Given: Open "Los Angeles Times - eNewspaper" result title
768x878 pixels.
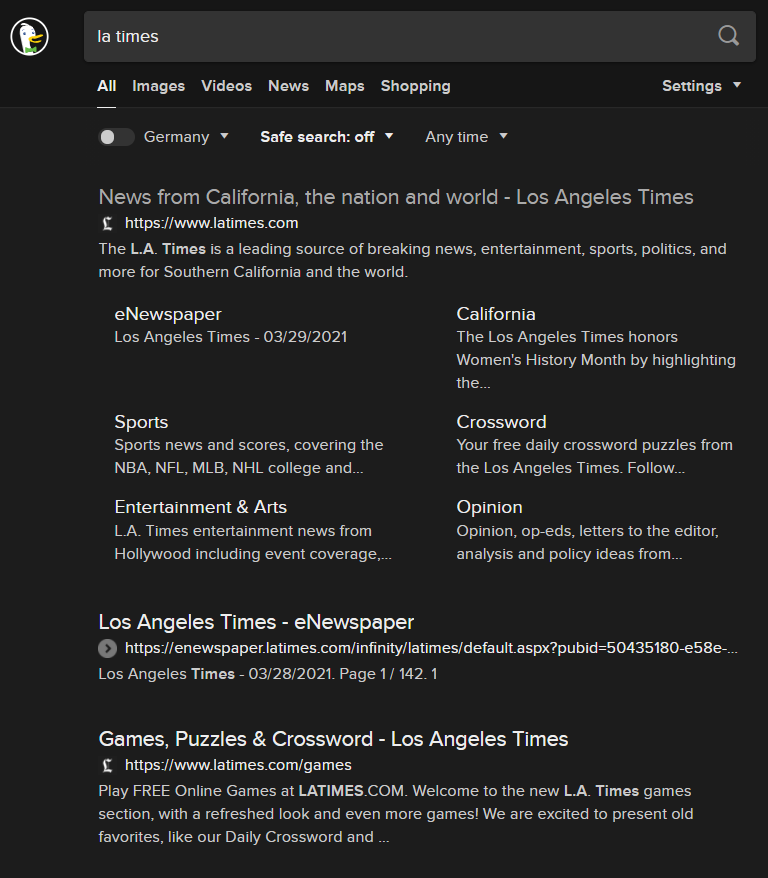Looking at the screenshot, I should coord(256,622).
